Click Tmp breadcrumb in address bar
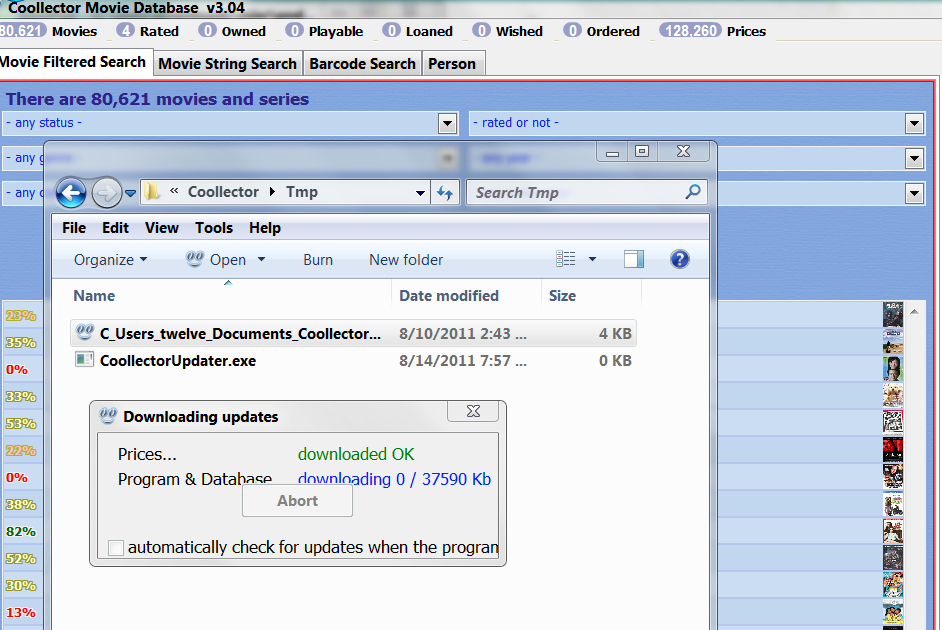The width and height of the screenshot is (942, 630). 302,192
